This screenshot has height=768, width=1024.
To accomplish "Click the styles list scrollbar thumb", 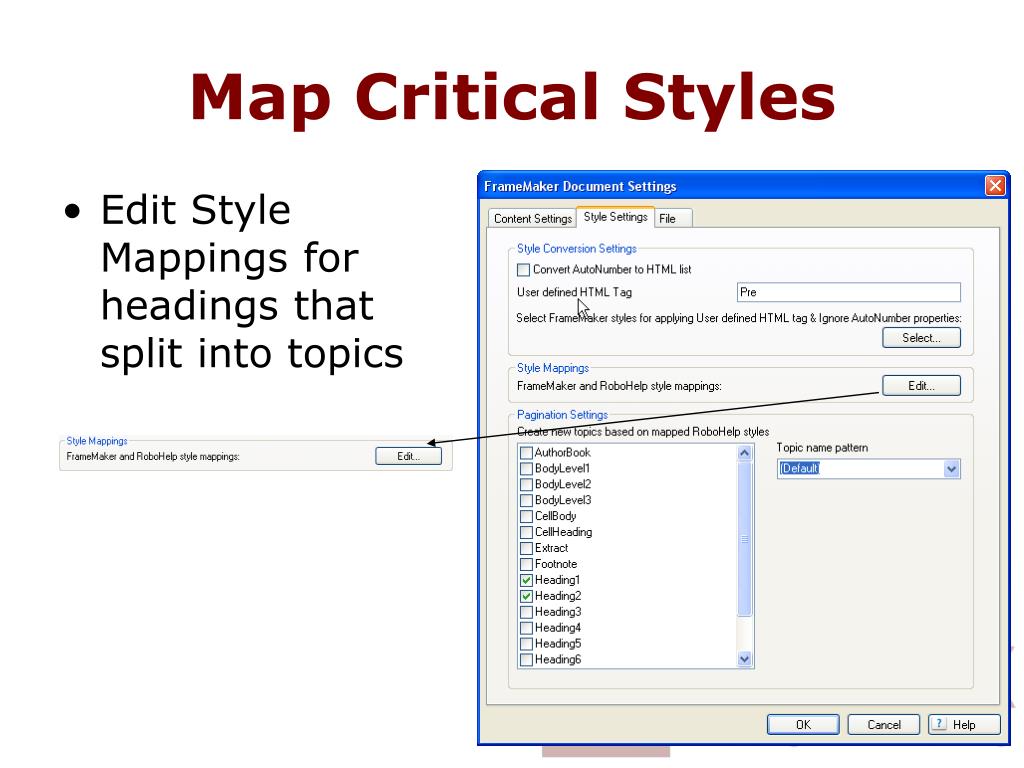I will point(744,539).
